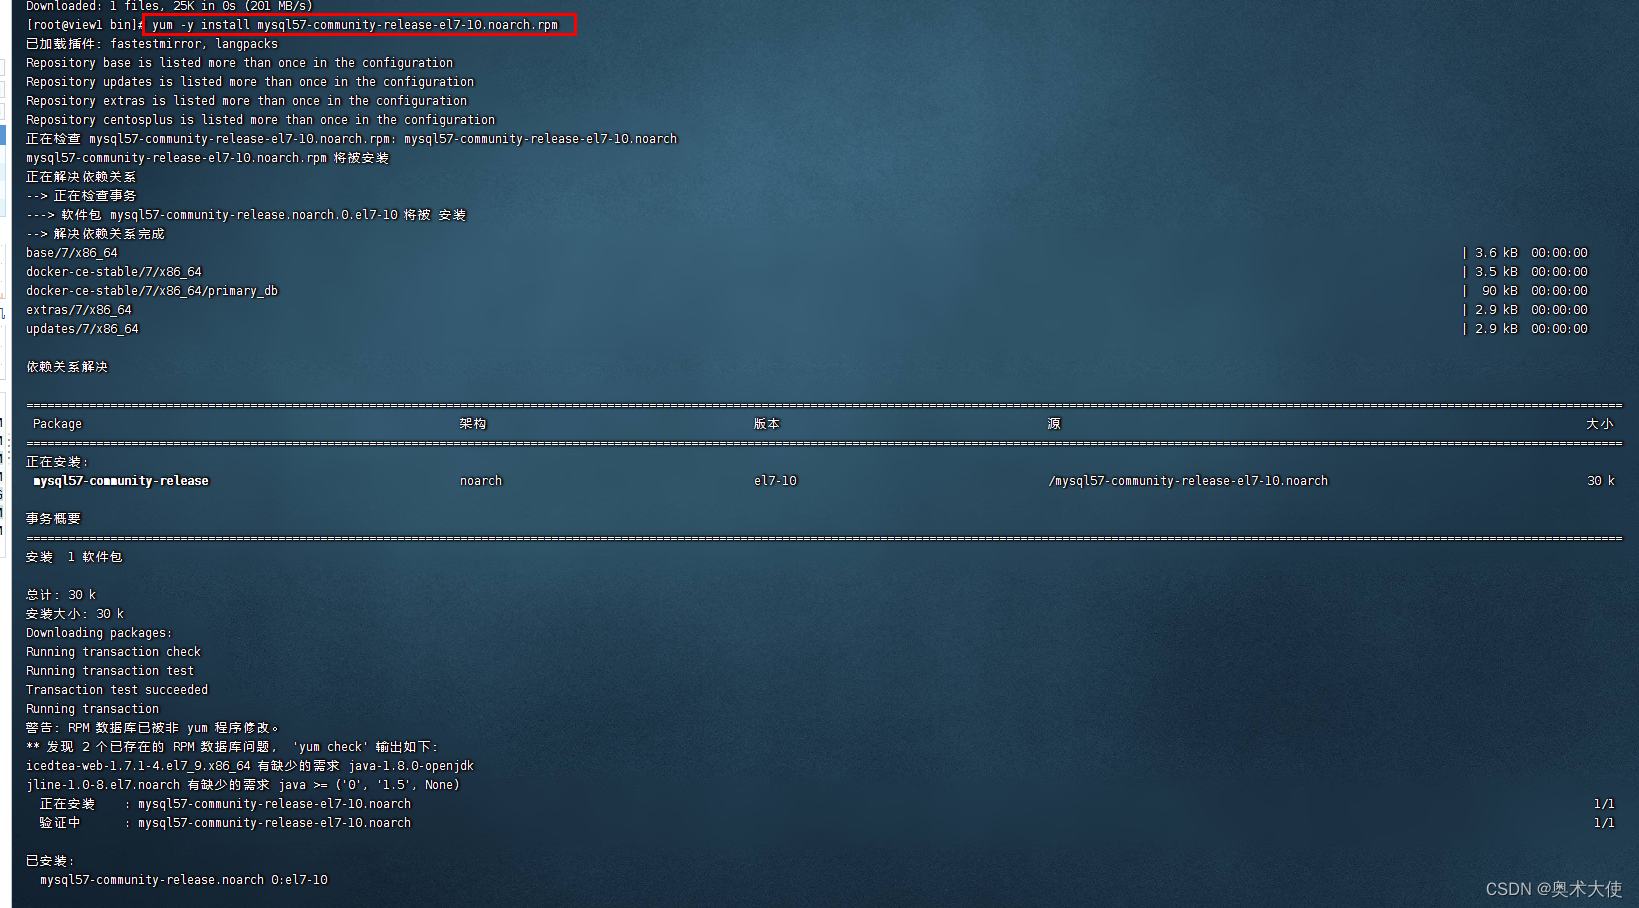Click the '依赖关系解决' line

[67, 367]
